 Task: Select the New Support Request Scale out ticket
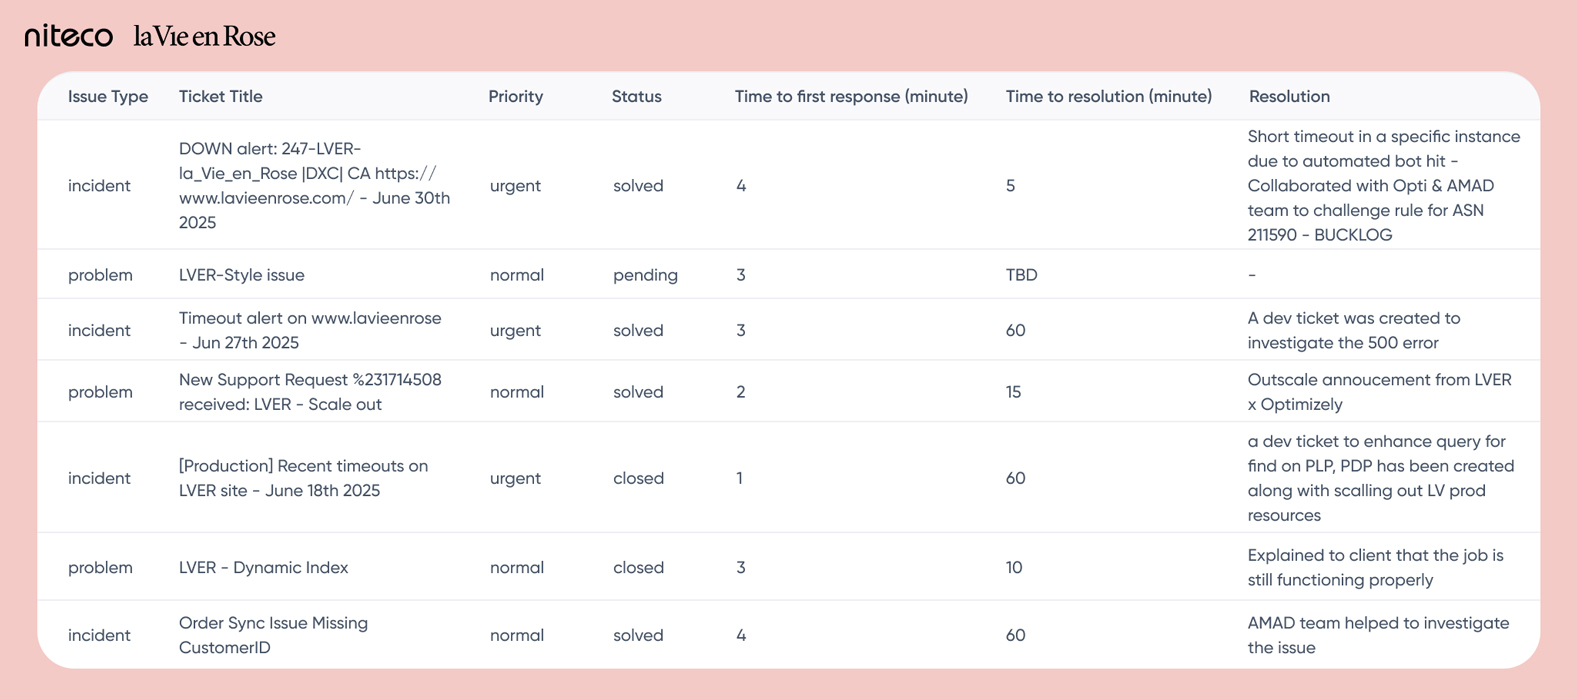(x=310, y=392)
